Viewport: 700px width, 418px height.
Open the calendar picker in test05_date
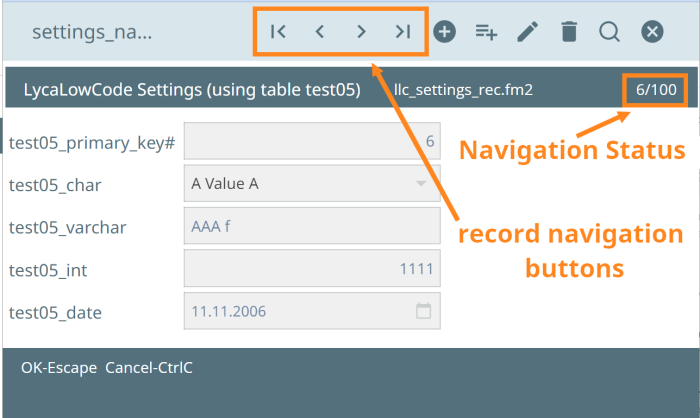point(423,311)
